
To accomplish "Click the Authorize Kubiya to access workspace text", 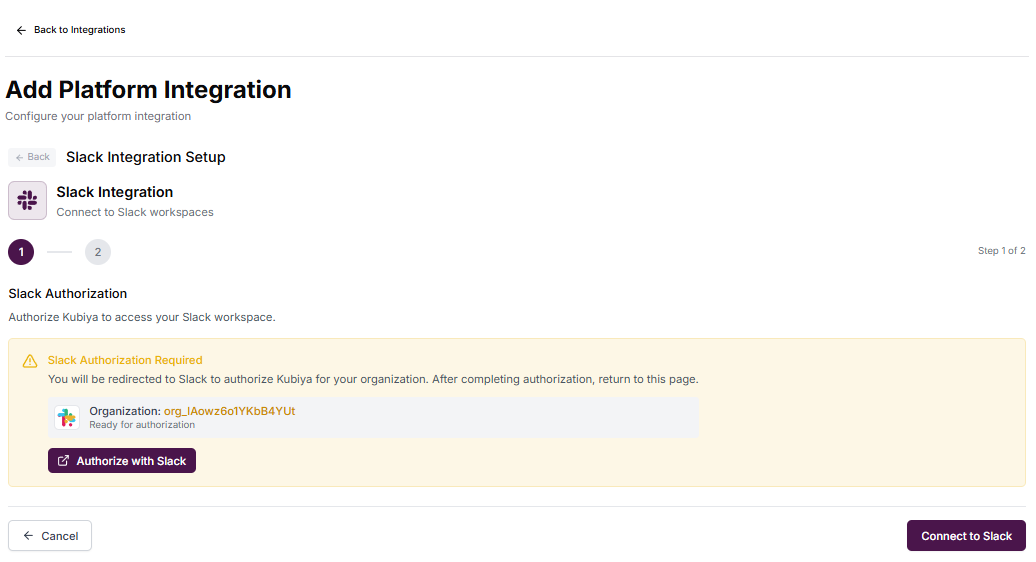I will point(141,317).
